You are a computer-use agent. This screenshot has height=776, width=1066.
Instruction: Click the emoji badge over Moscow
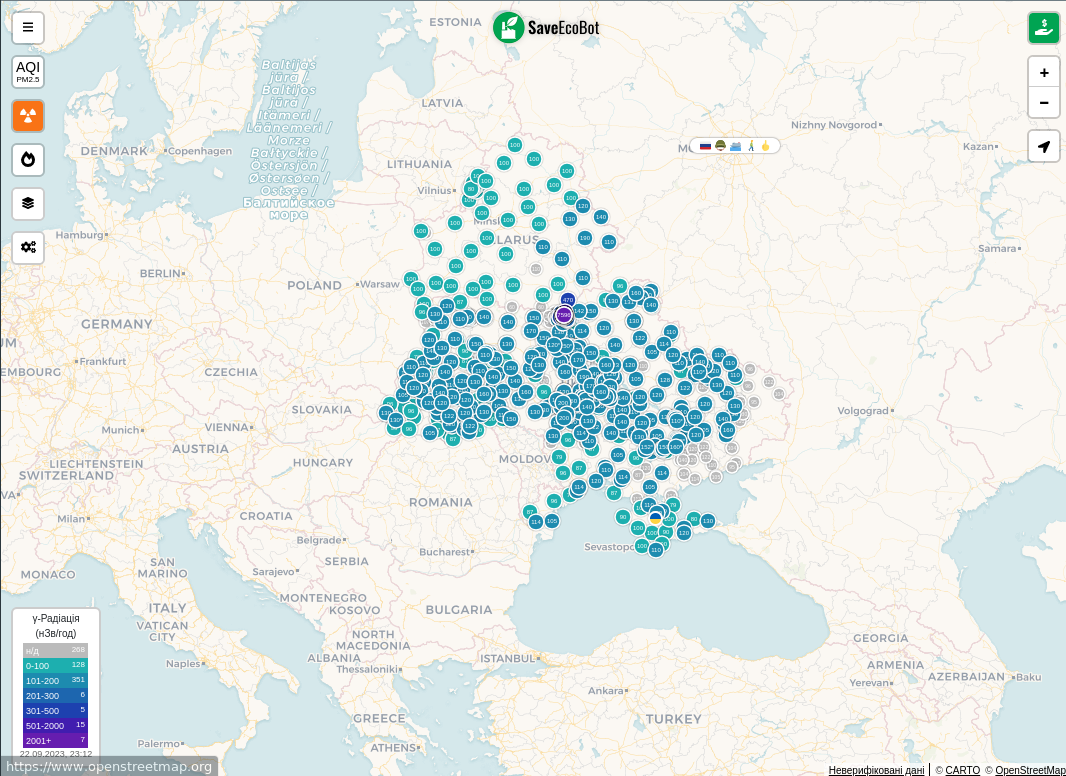pos(735,146)
